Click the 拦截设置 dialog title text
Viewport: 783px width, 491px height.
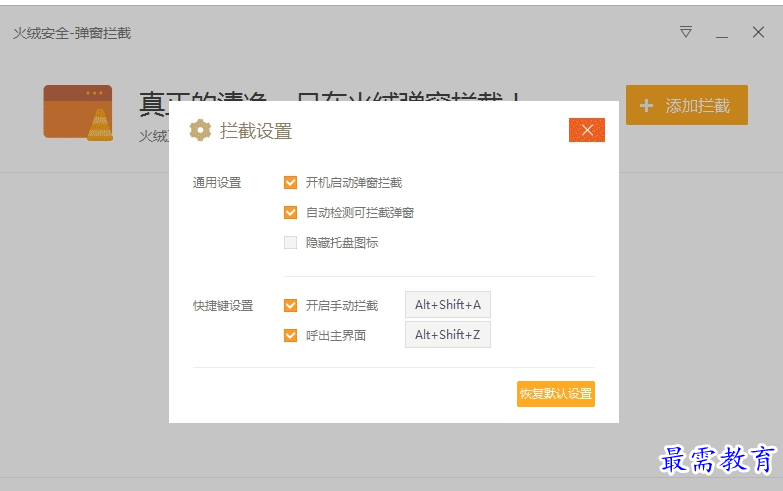click(x=256, y=131)
